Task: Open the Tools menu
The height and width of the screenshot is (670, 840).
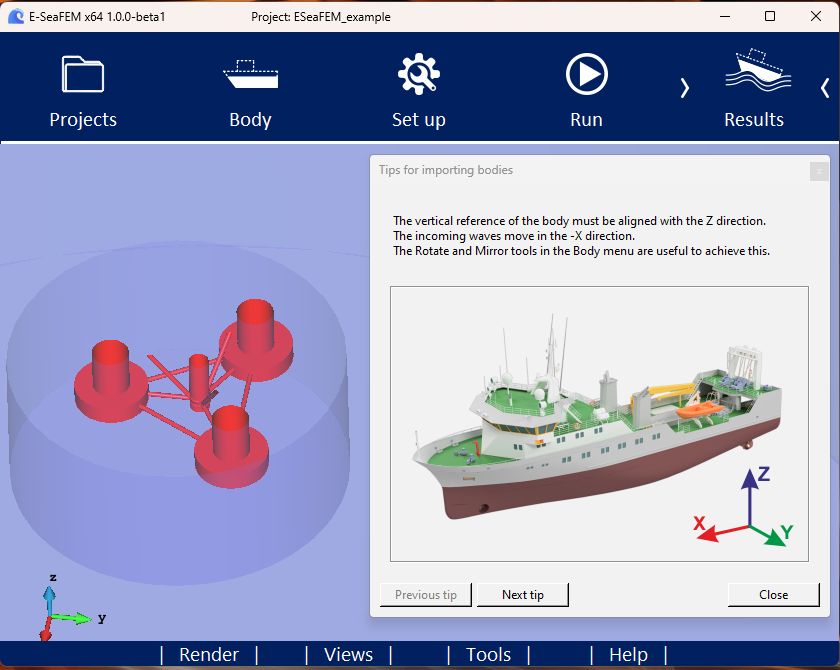Action: (x=489, y=654)
